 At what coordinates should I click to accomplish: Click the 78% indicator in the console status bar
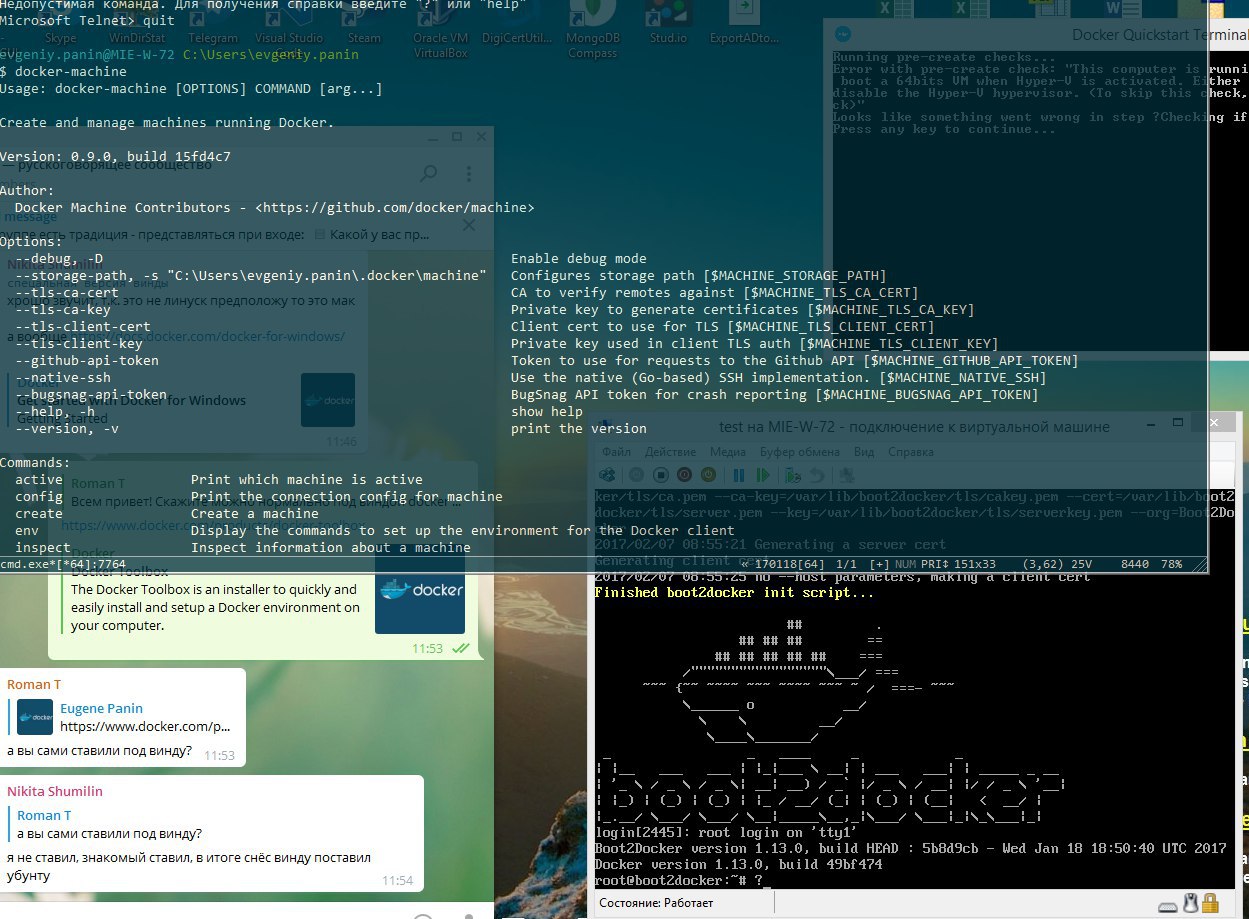click(x=1172, y=564)
